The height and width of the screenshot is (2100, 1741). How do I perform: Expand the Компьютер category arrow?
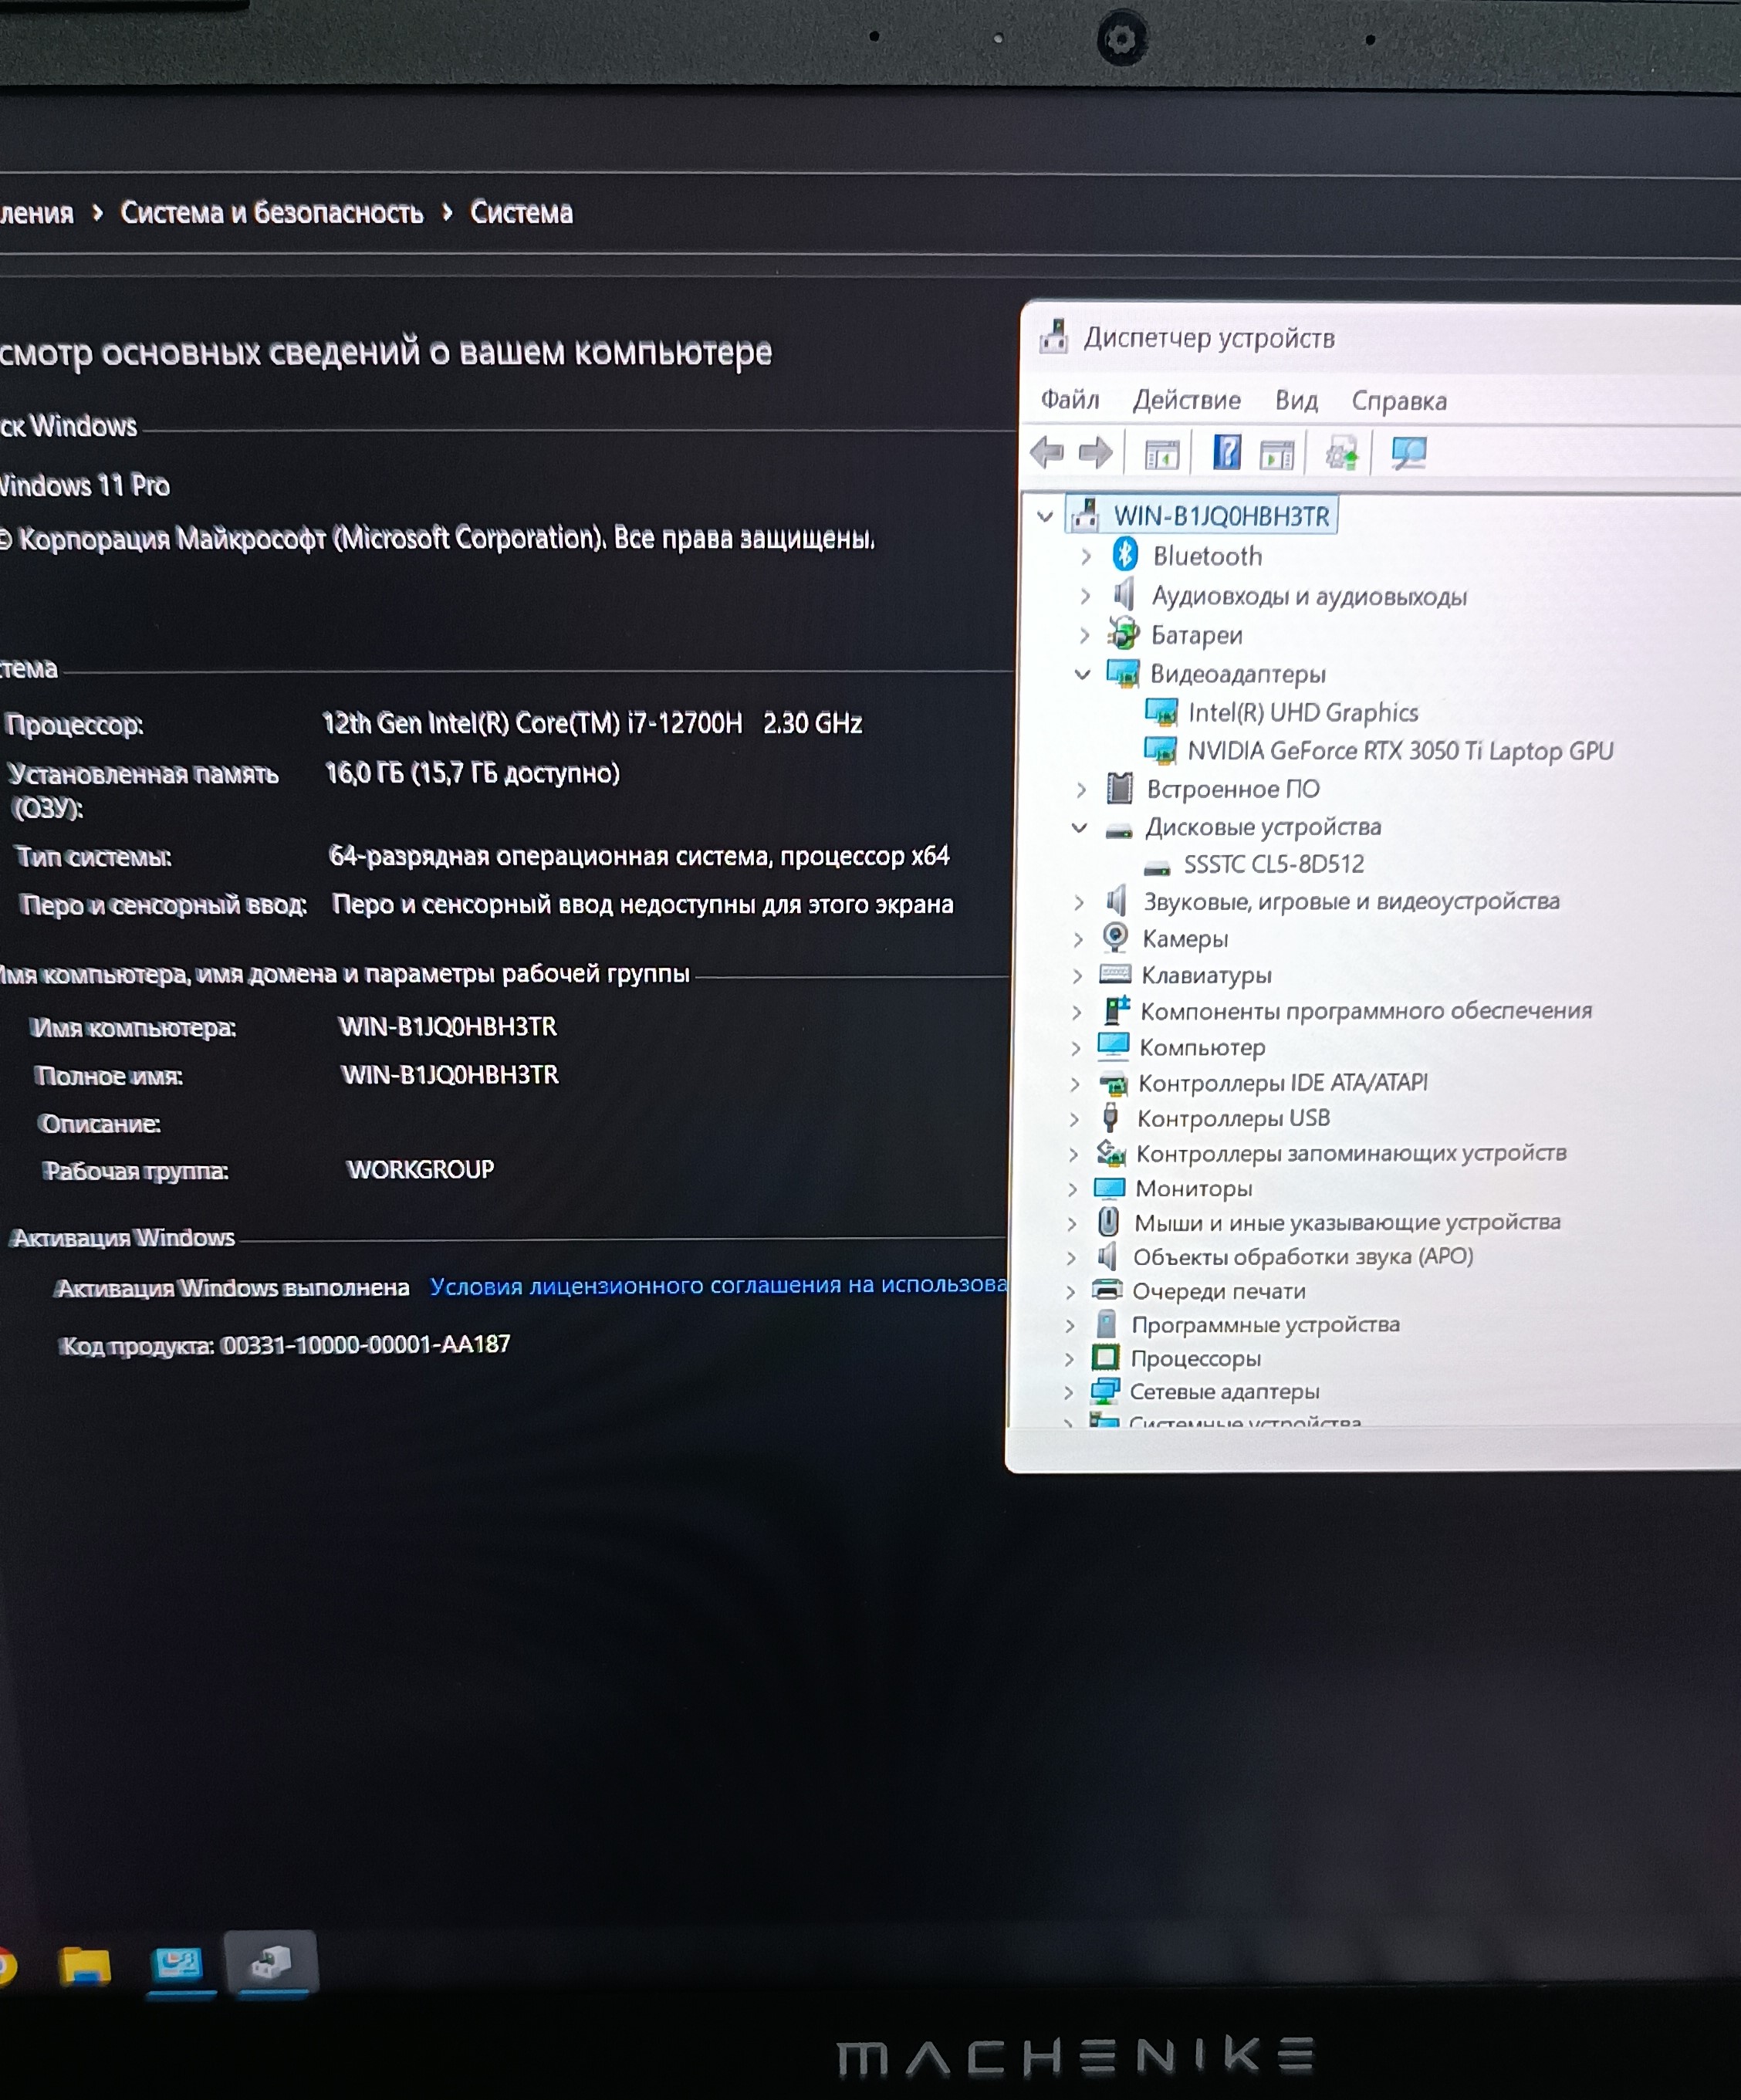pos(1075,1048)
